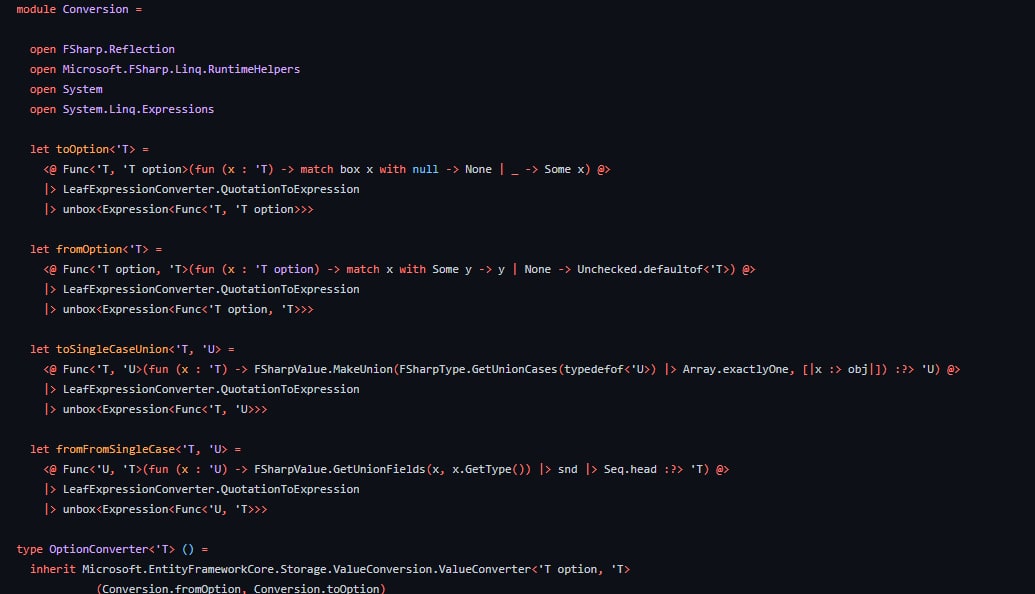Click 'FSharpType.GetUnionCases' text
Image resolution: width=1035 pixels, height=594 pixels.
coord(479,370)
